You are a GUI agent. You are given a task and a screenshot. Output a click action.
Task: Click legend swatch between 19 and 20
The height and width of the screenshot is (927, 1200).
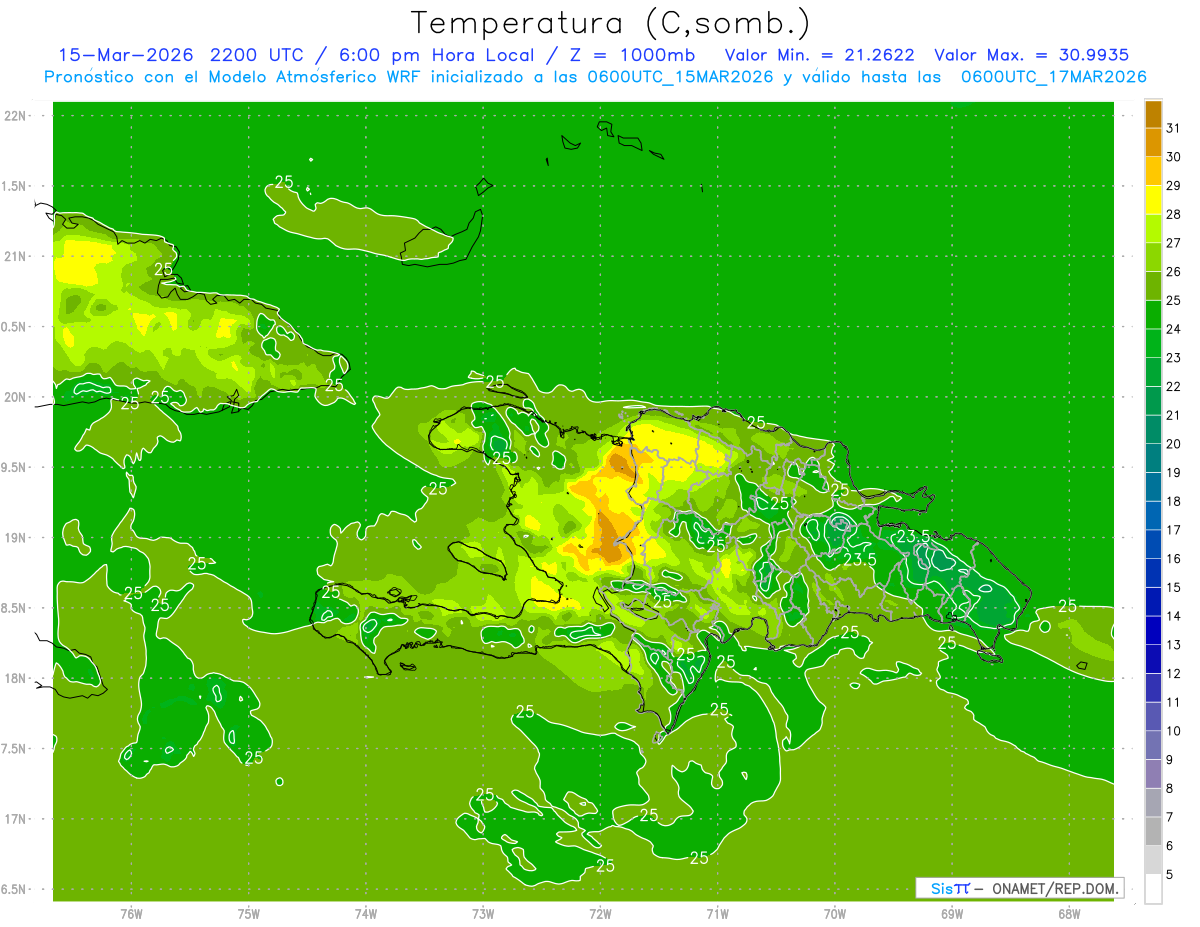tap(1153, 458)
